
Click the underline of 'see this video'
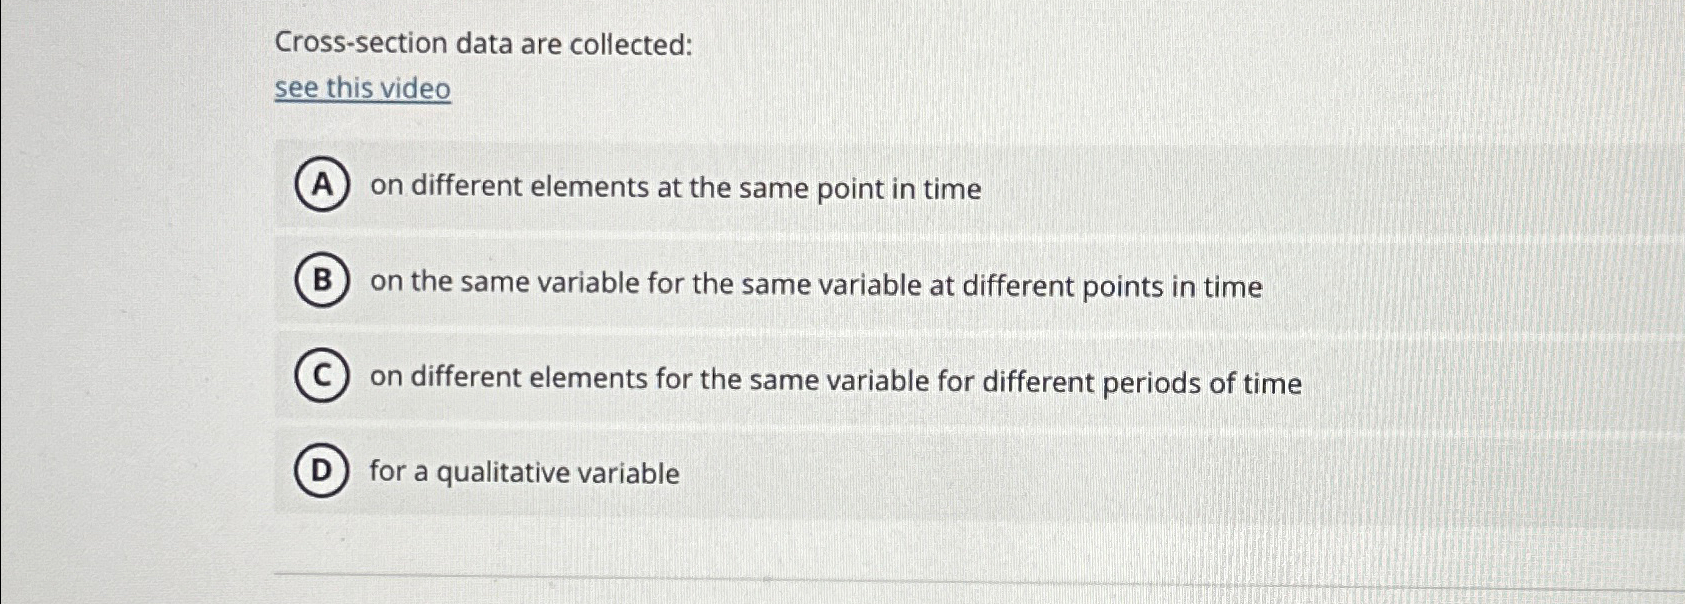click(363, 103)
